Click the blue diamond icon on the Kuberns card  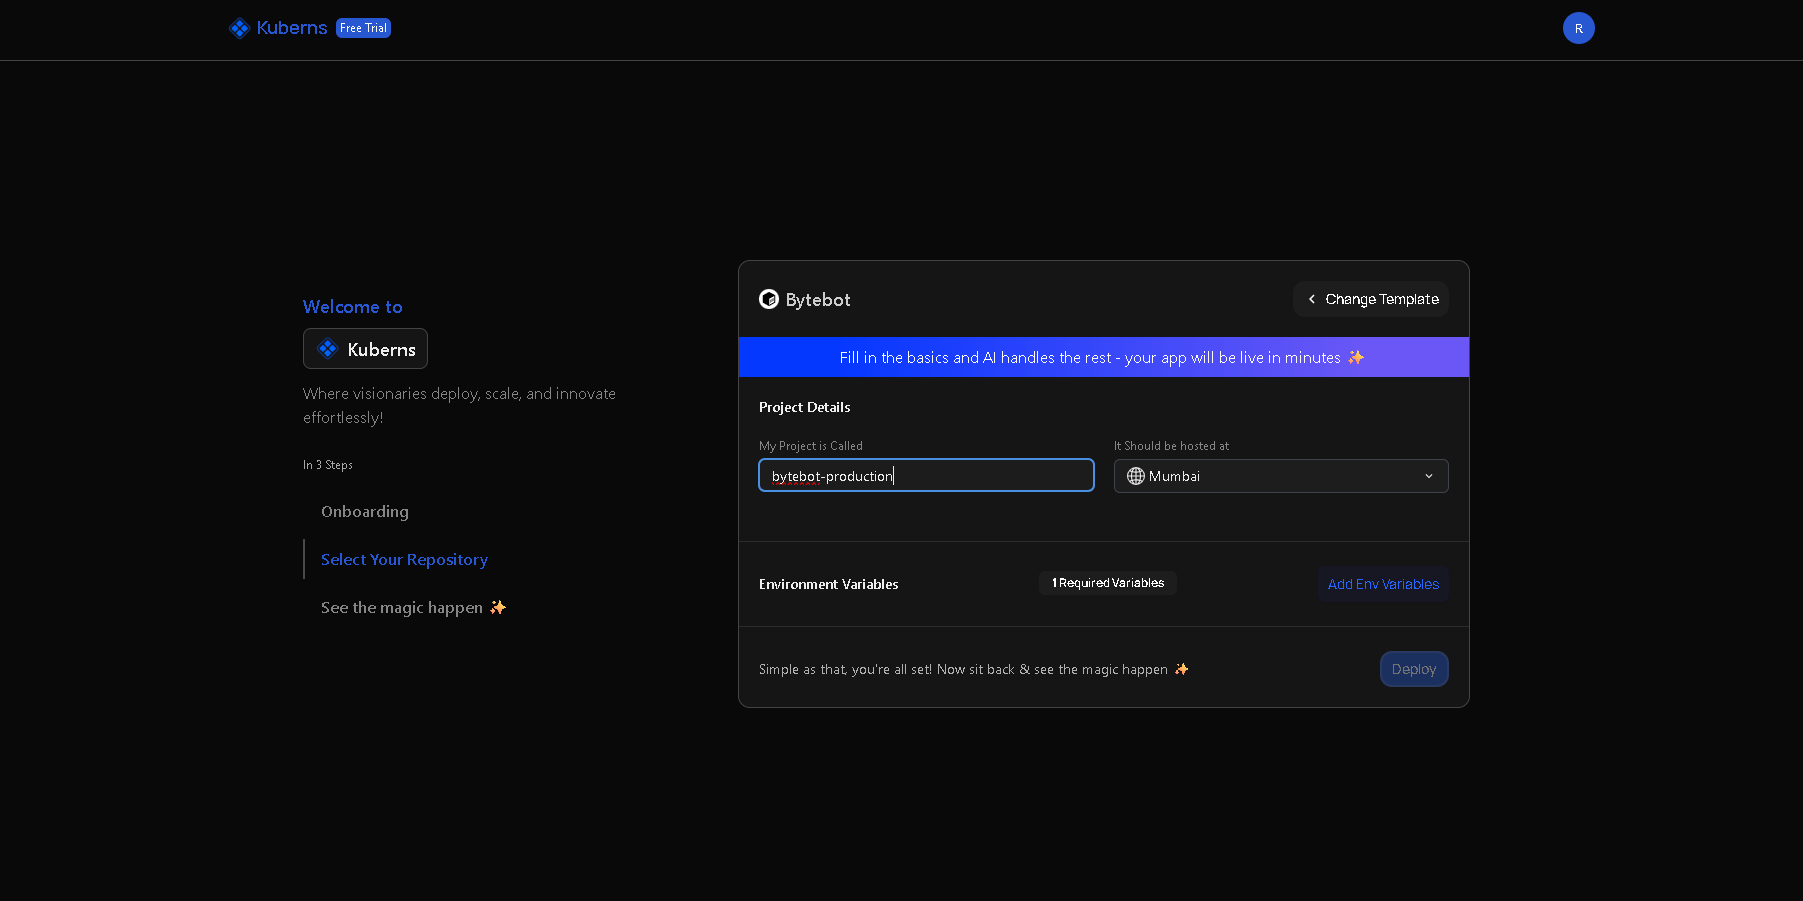click(x=326, y=348)
